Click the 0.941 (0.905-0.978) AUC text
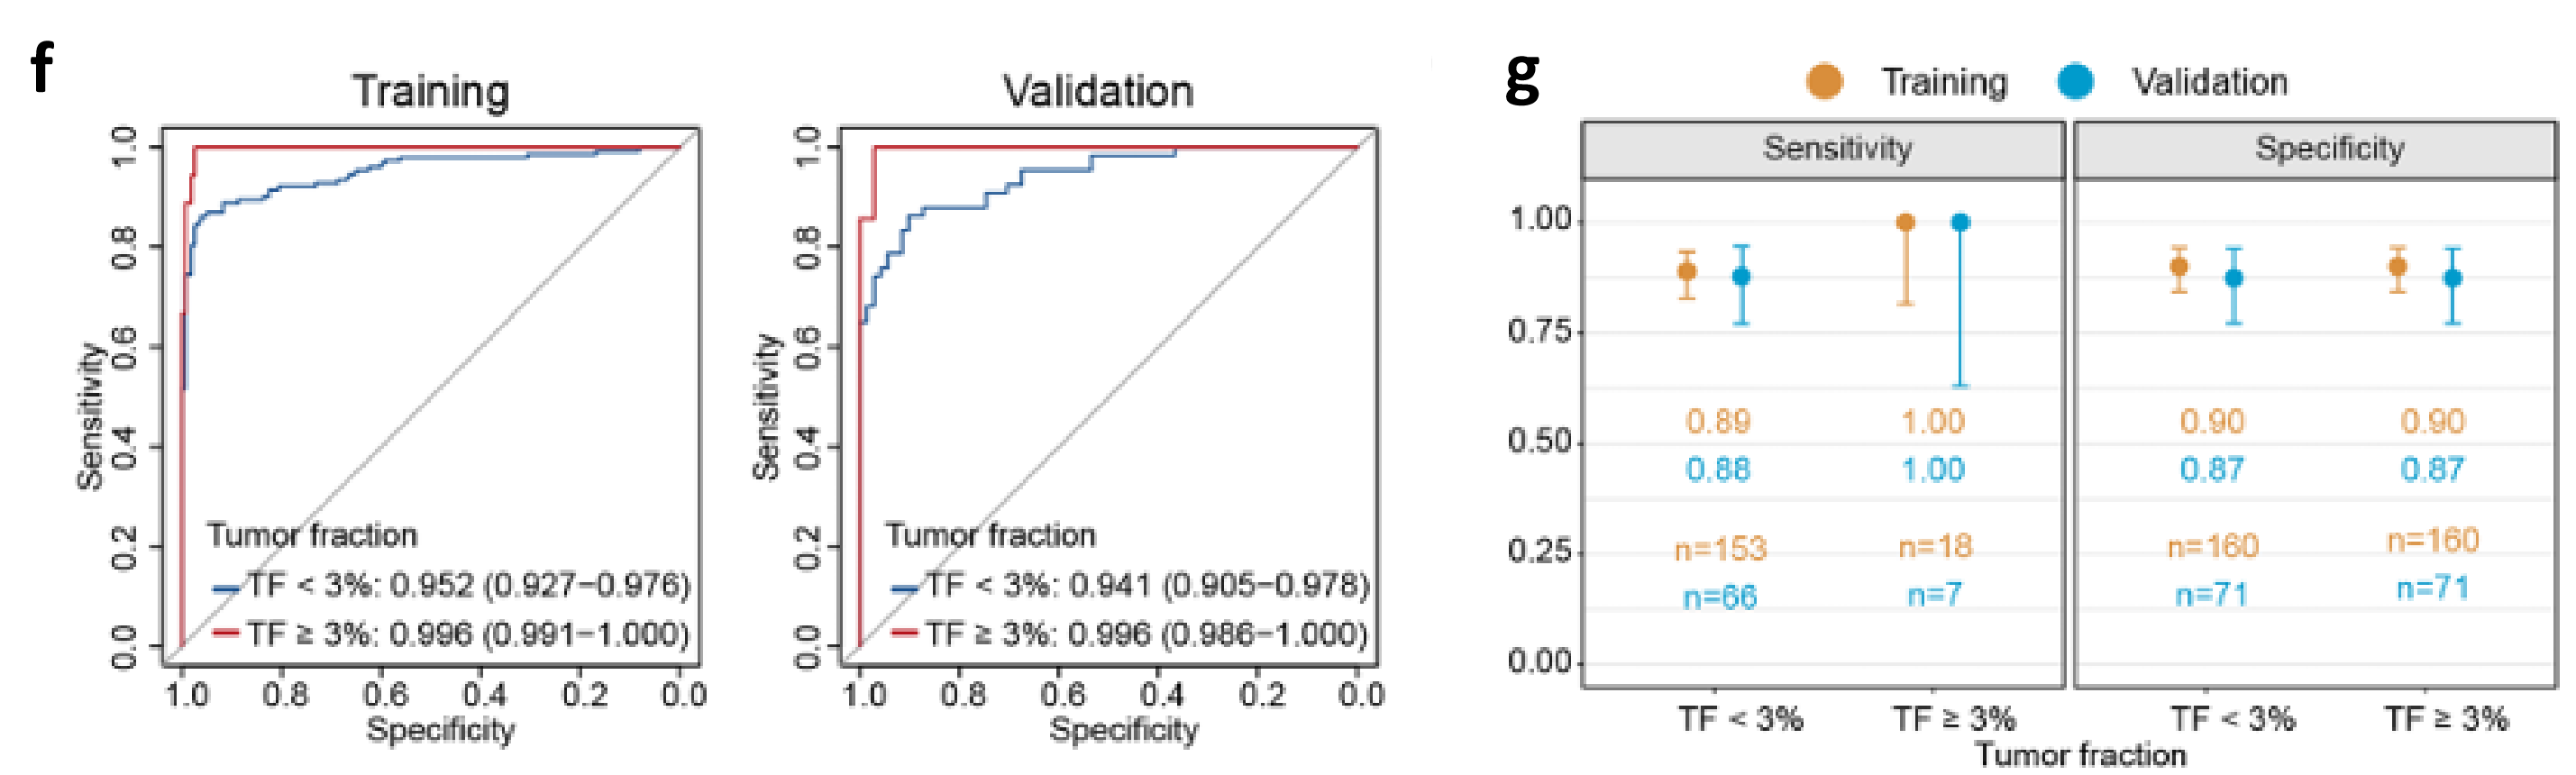Image resolution: width=2576 pixels, height=775 pixels. pyautogui.click(x=1219, y=585)
